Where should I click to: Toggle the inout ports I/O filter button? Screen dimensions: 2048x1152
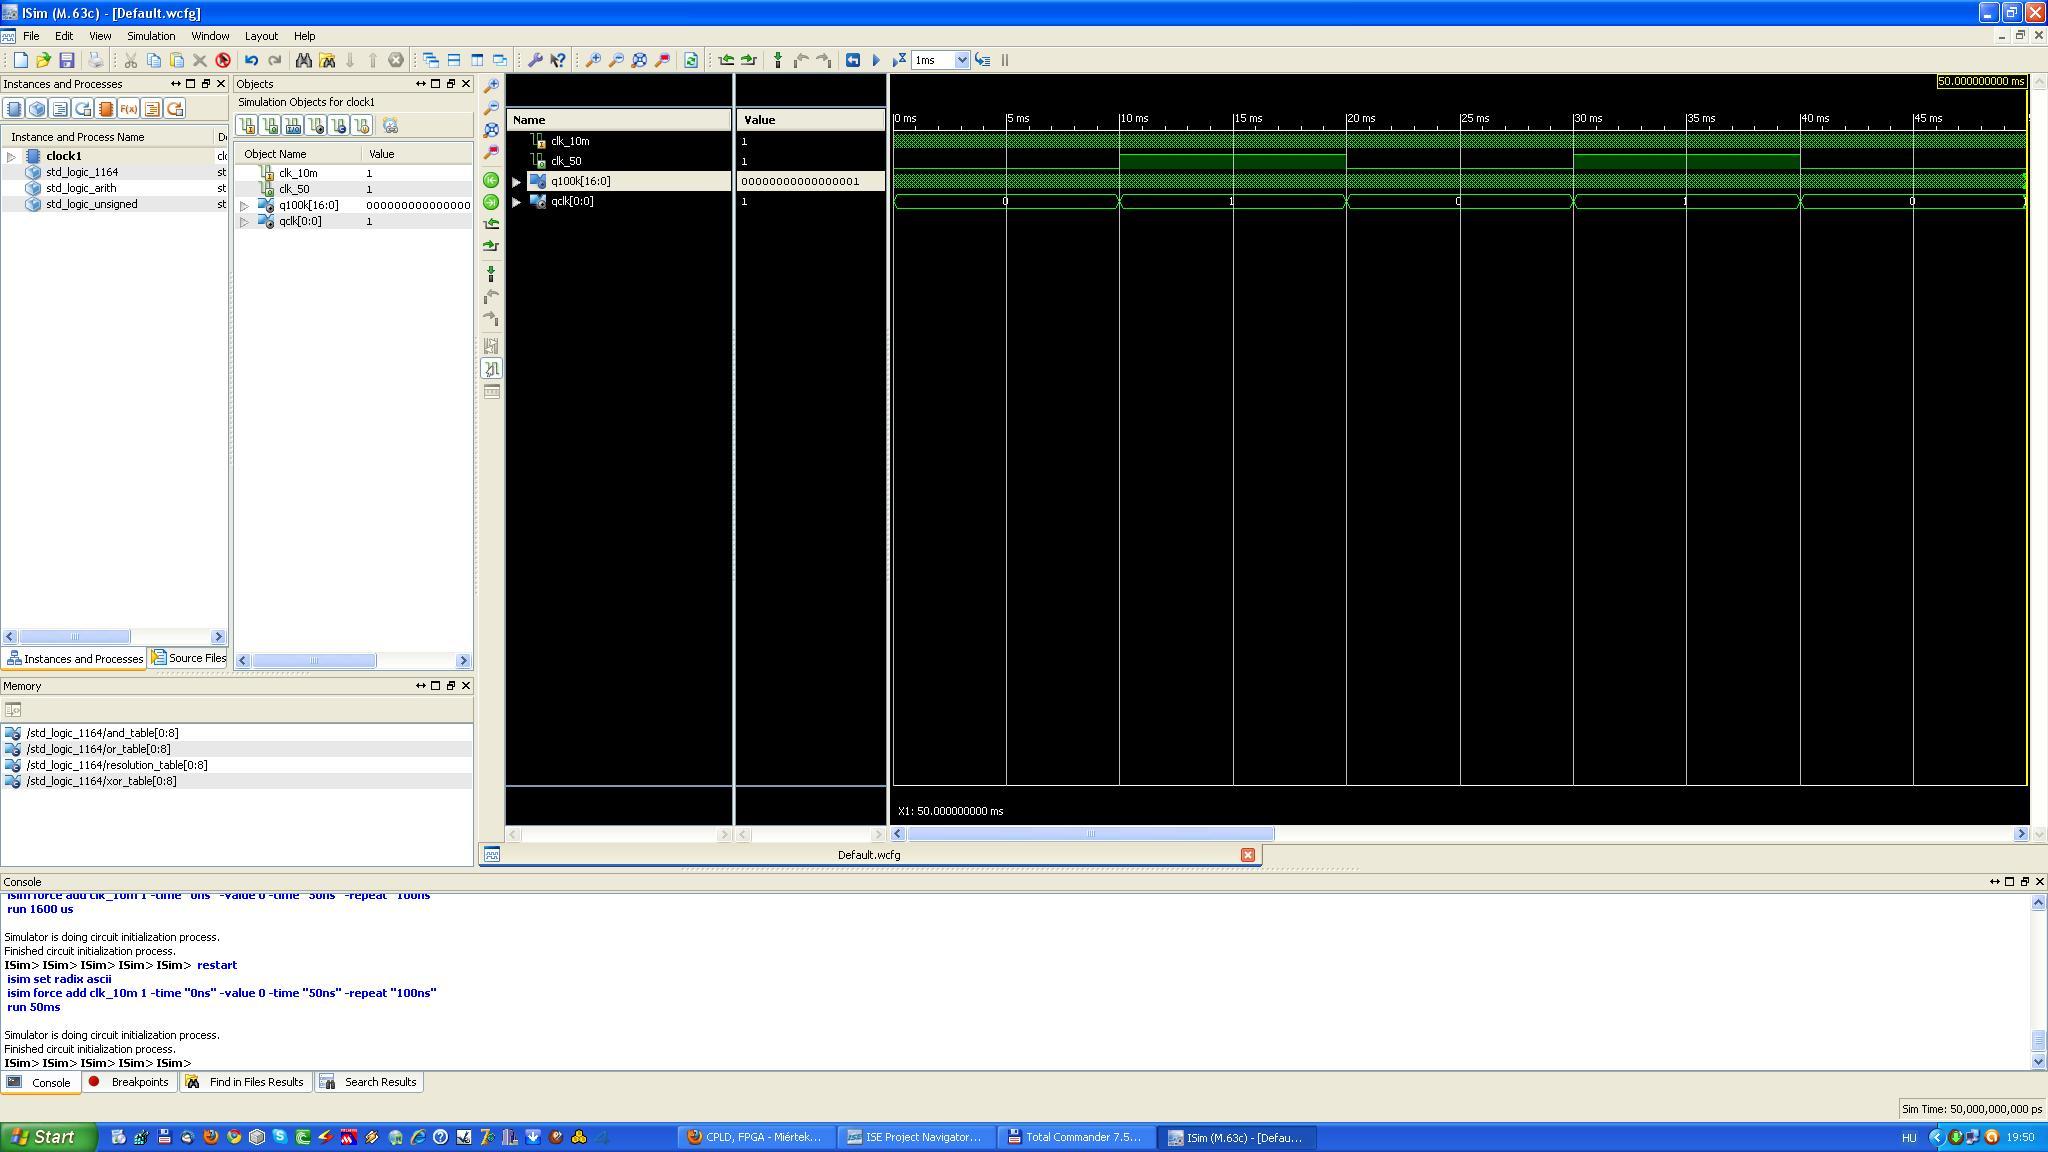pos(292,126)
